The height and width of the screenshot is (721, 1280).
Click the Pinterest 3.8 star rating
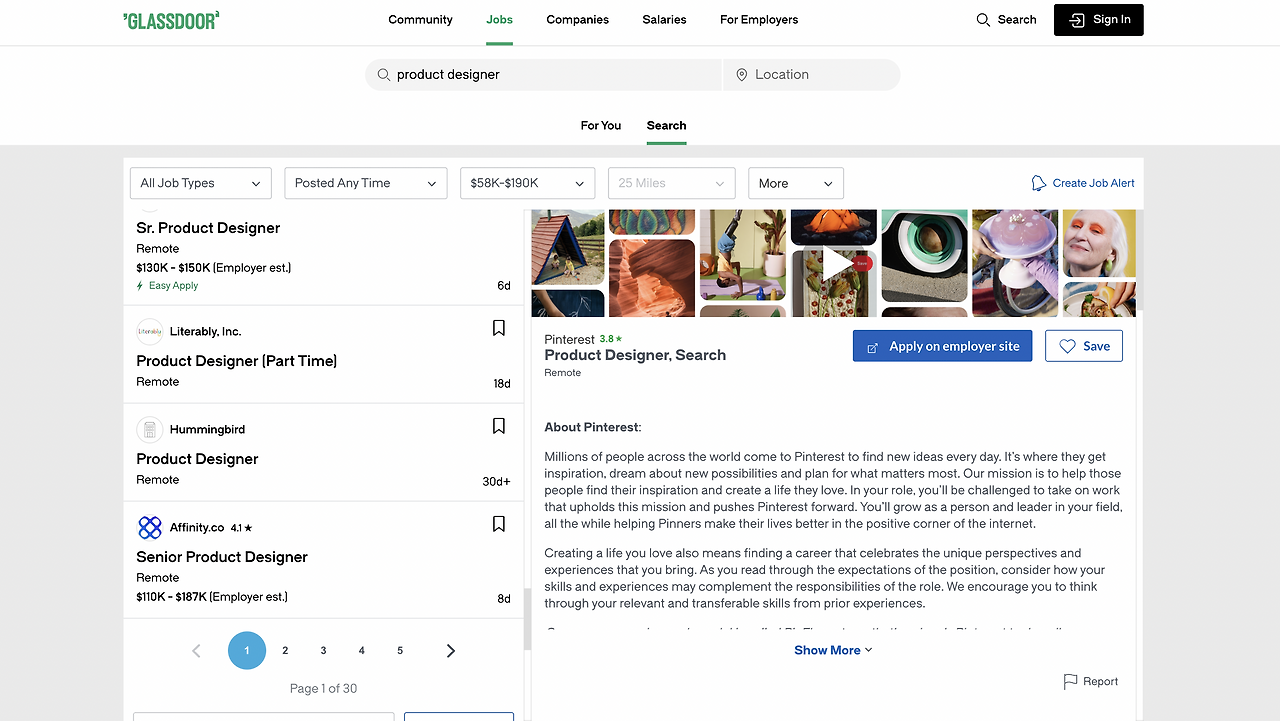[x=611, y=339]
